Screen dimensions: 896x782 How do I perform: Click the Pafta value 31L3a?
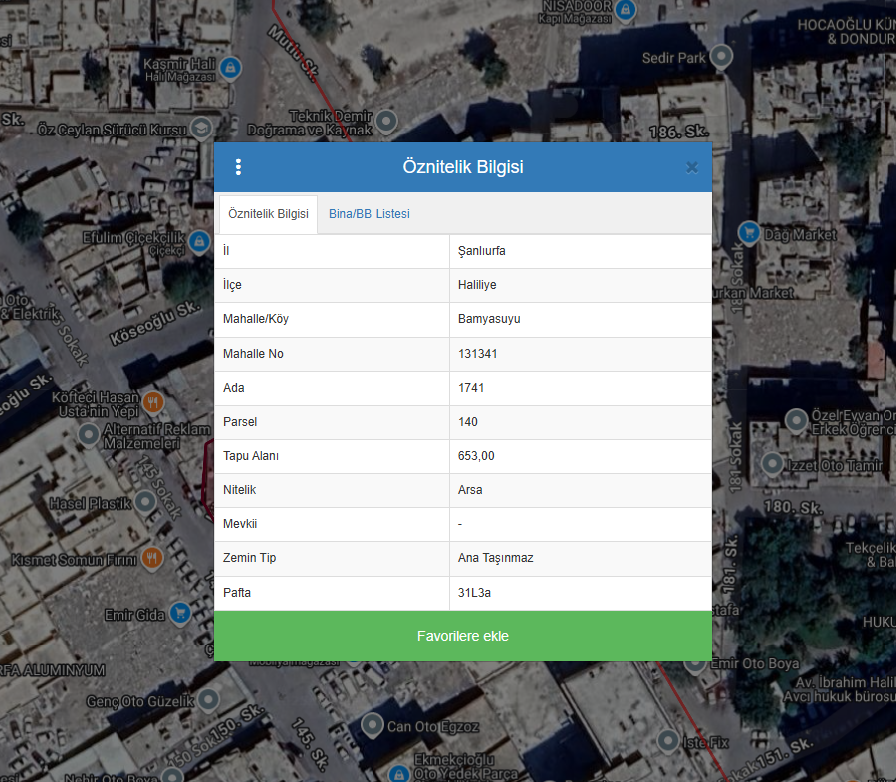click(580, 593)
